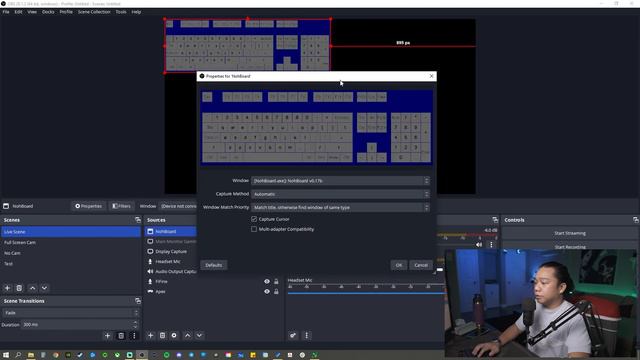
Task: Click Start Recording button
Action: (x=570, y=247)
